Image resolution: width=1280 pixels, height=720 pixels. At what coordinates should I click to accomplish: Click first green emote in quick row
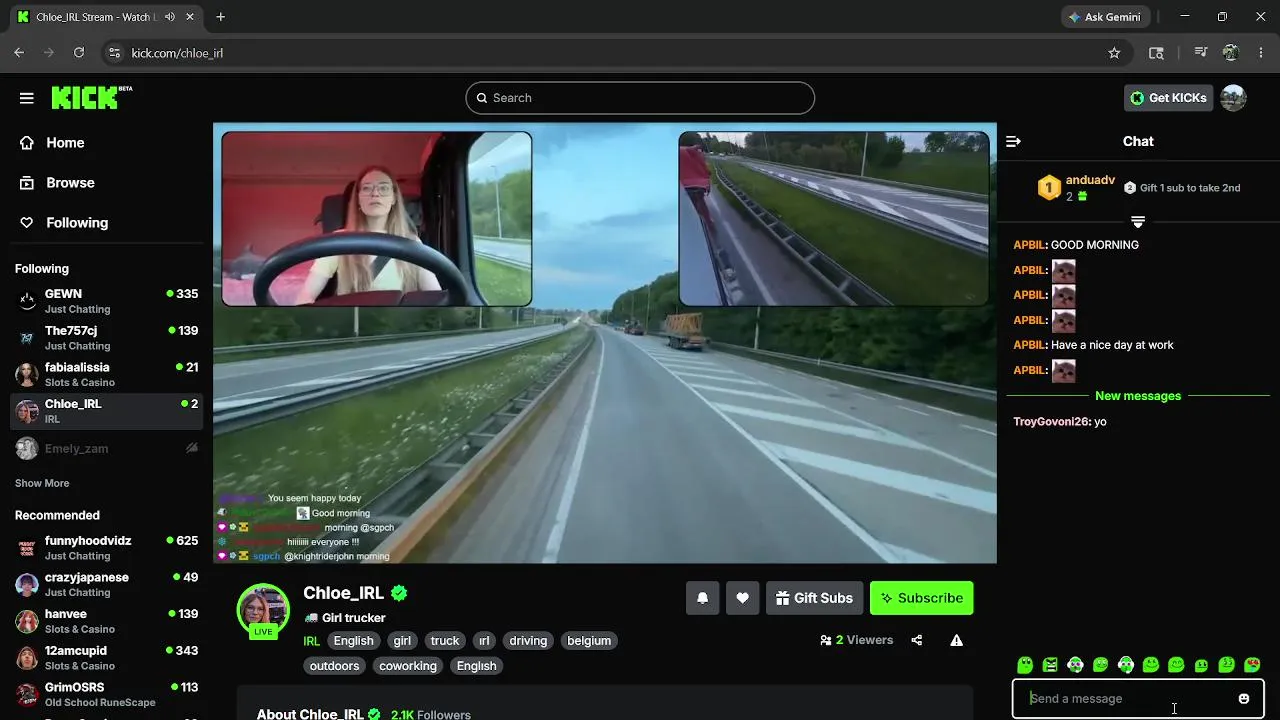tap(1025, 665)
